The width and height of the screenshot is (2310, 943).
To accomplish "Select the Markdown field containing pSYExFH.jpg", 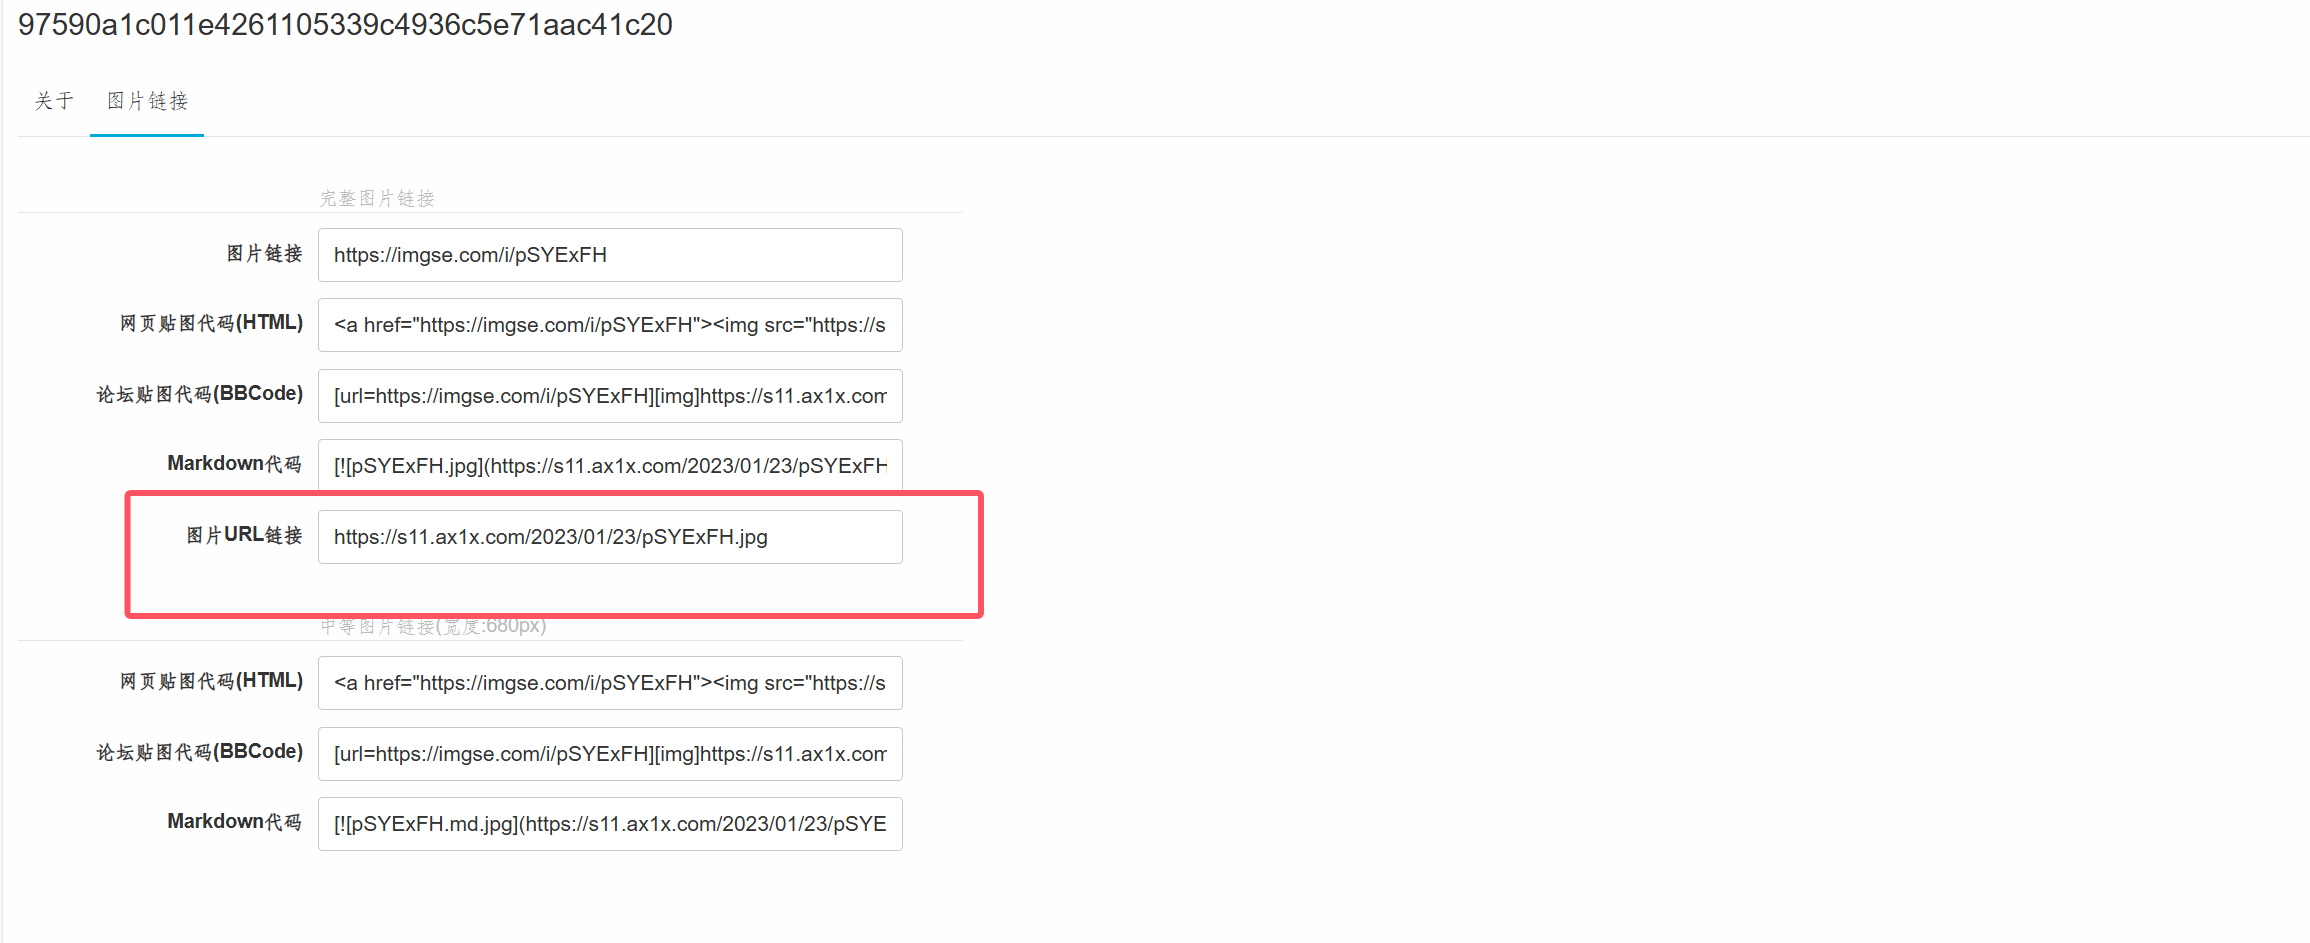I will (609, 466).
